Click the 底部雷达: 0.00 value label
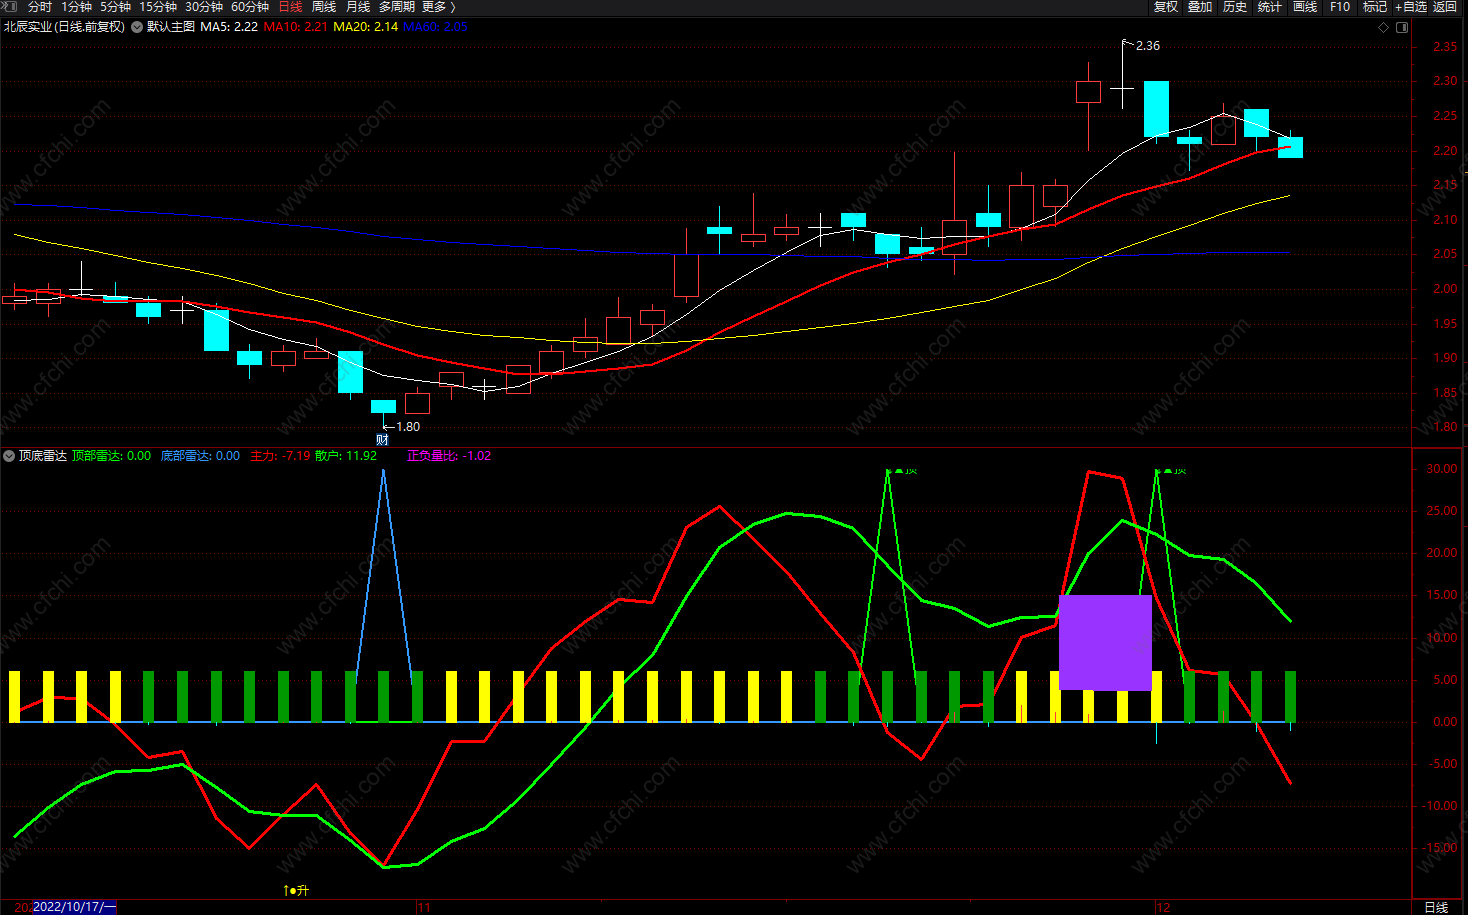This screenshot has height=915, width=1468. click(x=200, y=456)
